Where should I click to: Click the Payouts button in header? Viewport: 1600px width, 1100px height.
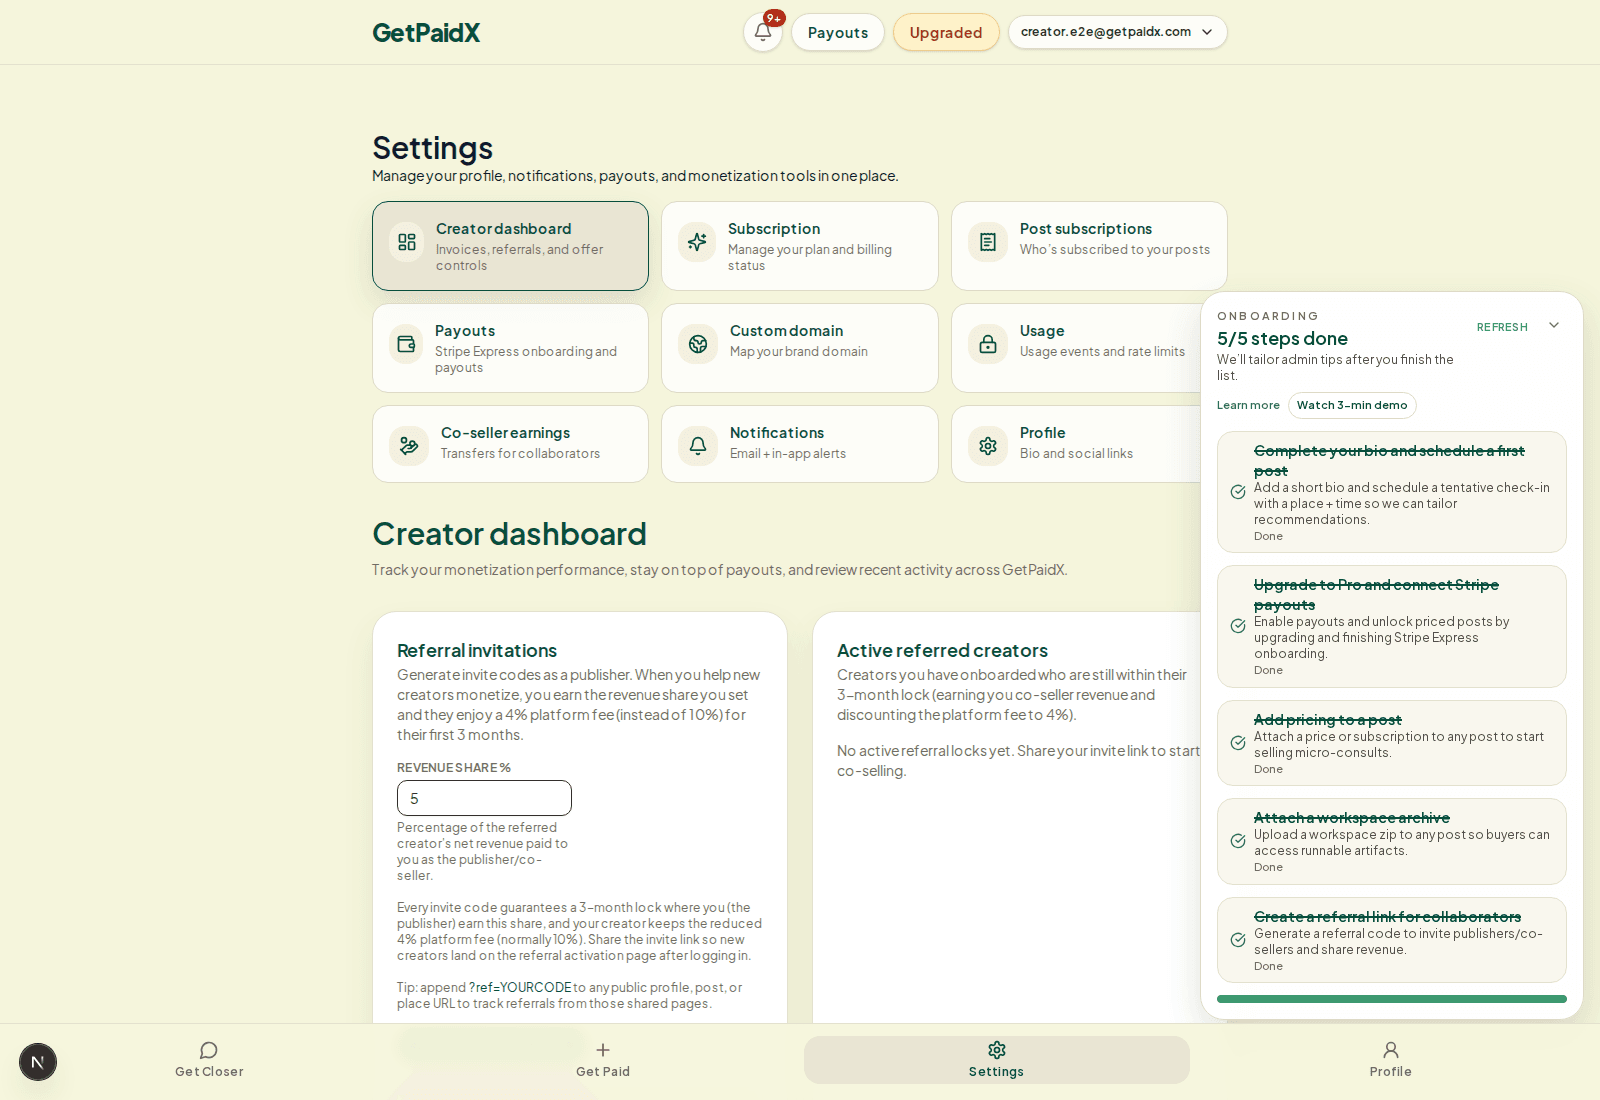coord(837,32)
